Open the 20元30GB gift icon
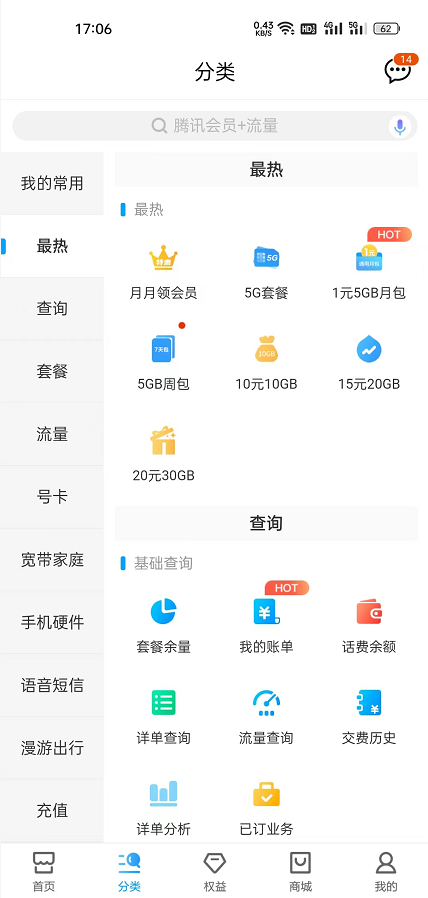Screen dimensions: 428x898 click(x=163, y=440)
